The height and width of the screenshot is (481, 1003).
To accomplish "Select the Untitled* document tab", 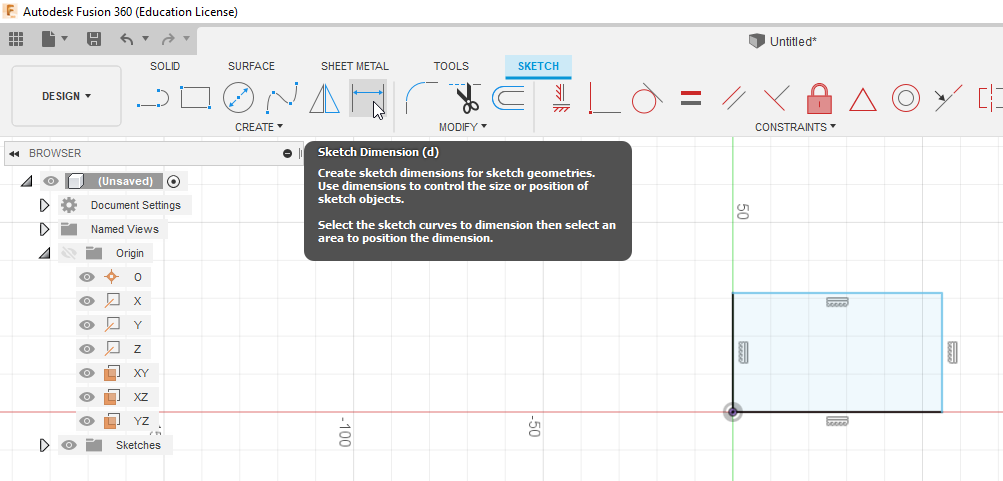I will click(783, 42).
